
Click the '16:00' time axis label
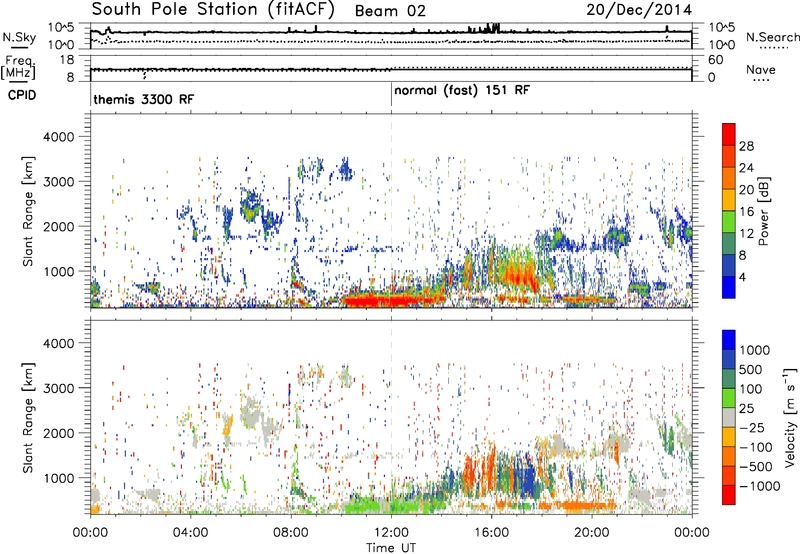pyautogui.click(x=491, y=532)
